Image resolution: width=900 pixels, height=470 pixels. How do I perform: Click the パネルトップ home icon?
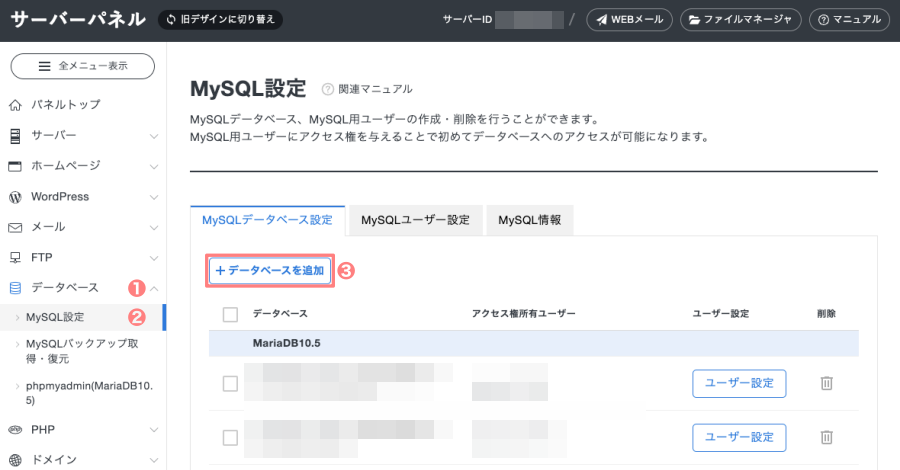coord(15,105)
